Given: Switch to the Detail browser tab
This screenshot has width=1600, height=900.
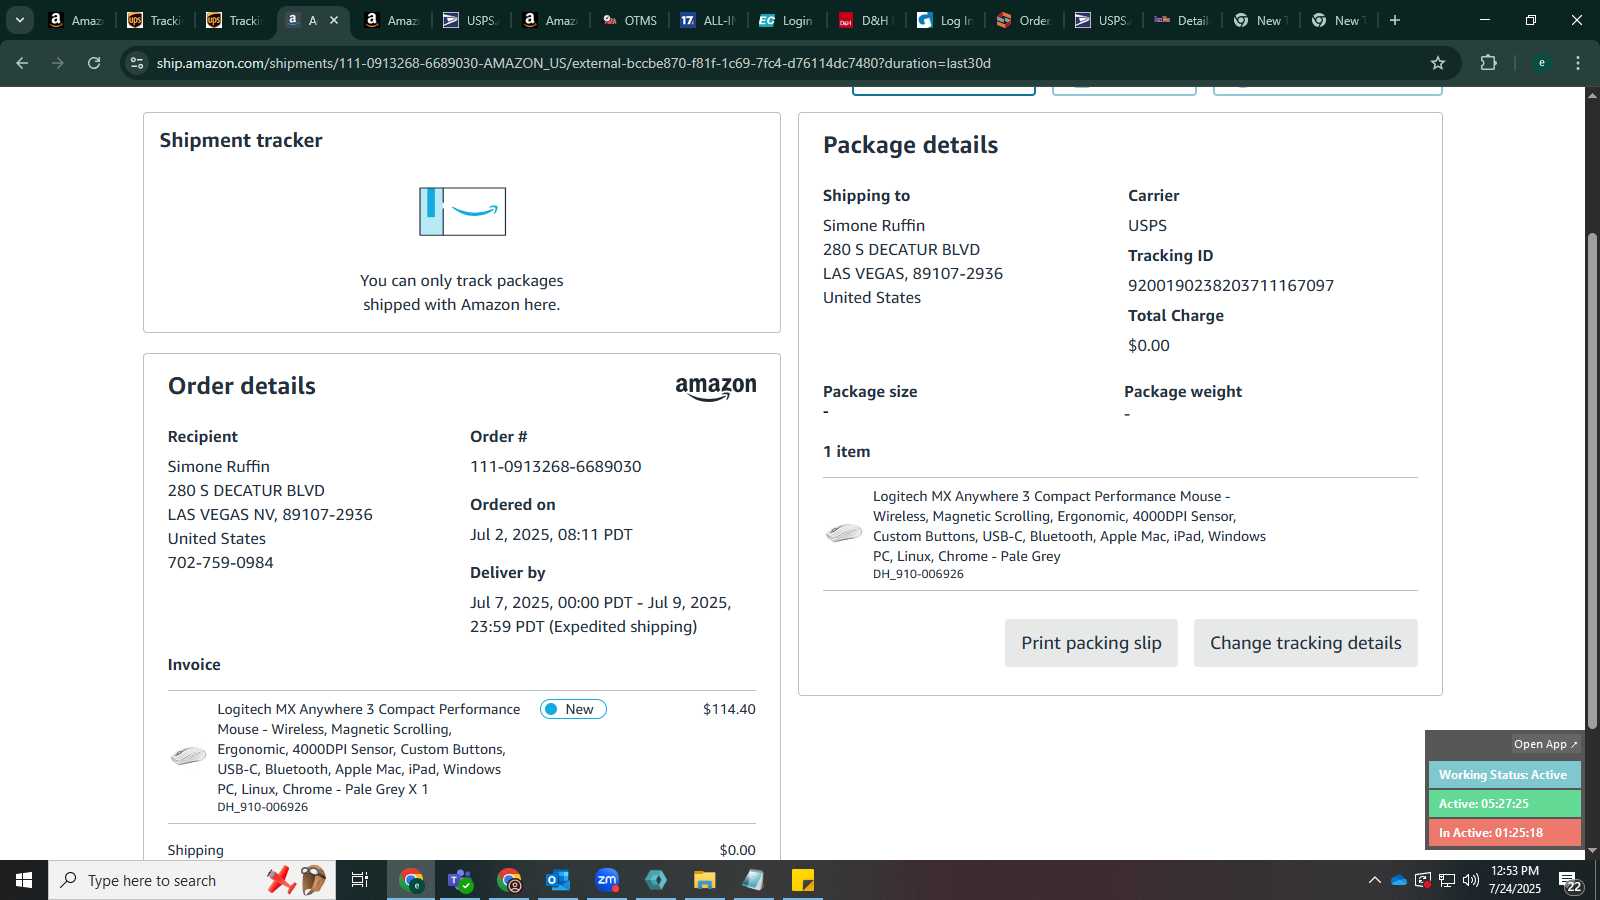Looking at the screenshot, I should (x=1181, y=20).
